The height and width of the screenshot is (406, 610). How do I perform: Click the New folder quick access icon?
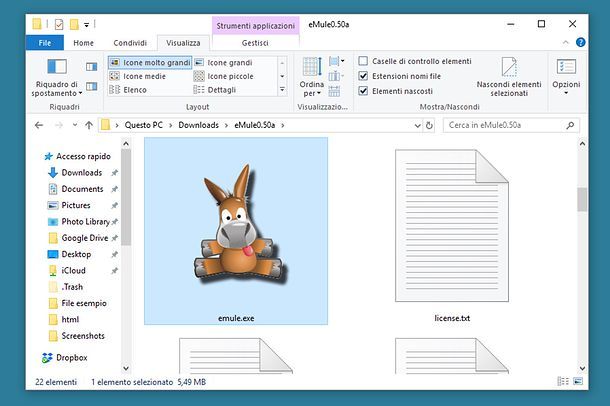tap(74, 24)
